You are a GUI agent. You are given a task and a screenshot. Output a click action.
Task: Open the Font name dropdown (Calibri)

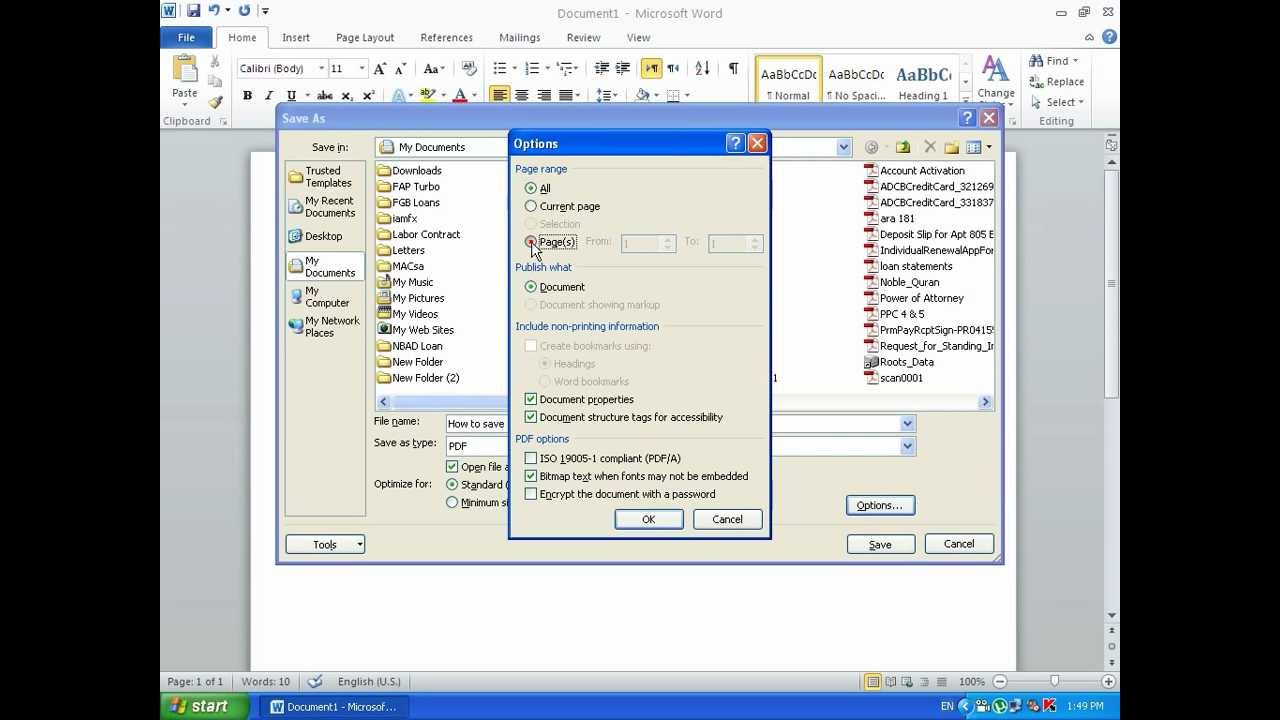tap(321, 69)
